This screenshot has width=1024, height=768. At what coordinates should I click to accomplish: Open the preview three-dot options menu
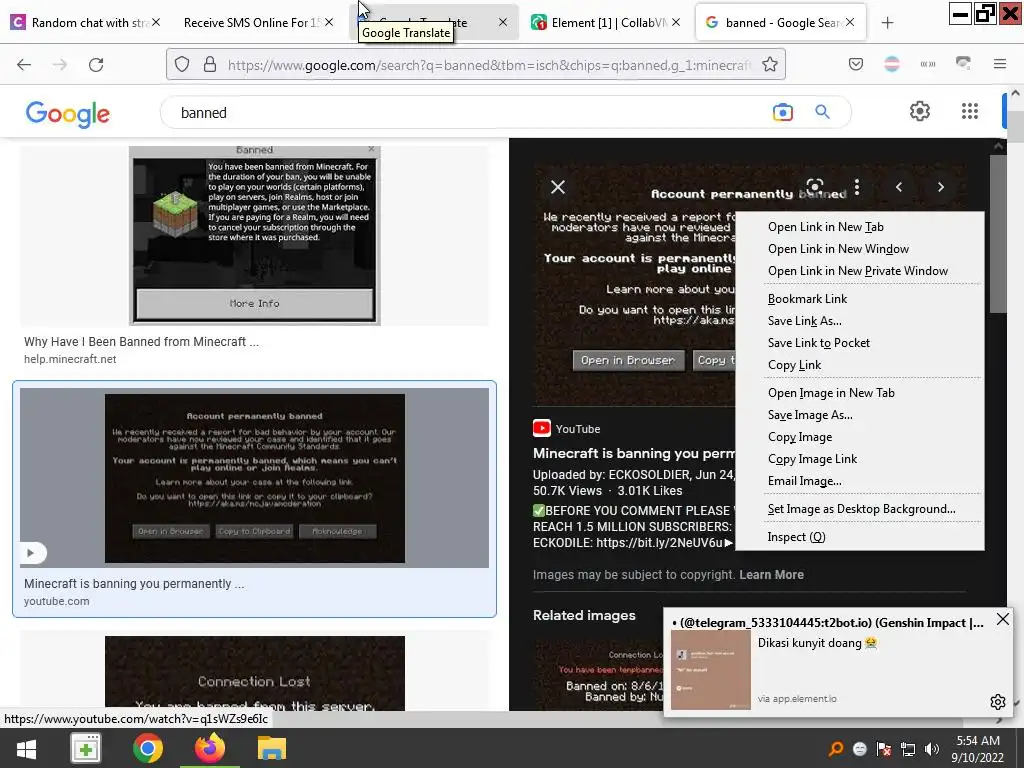tap(857, 187)
